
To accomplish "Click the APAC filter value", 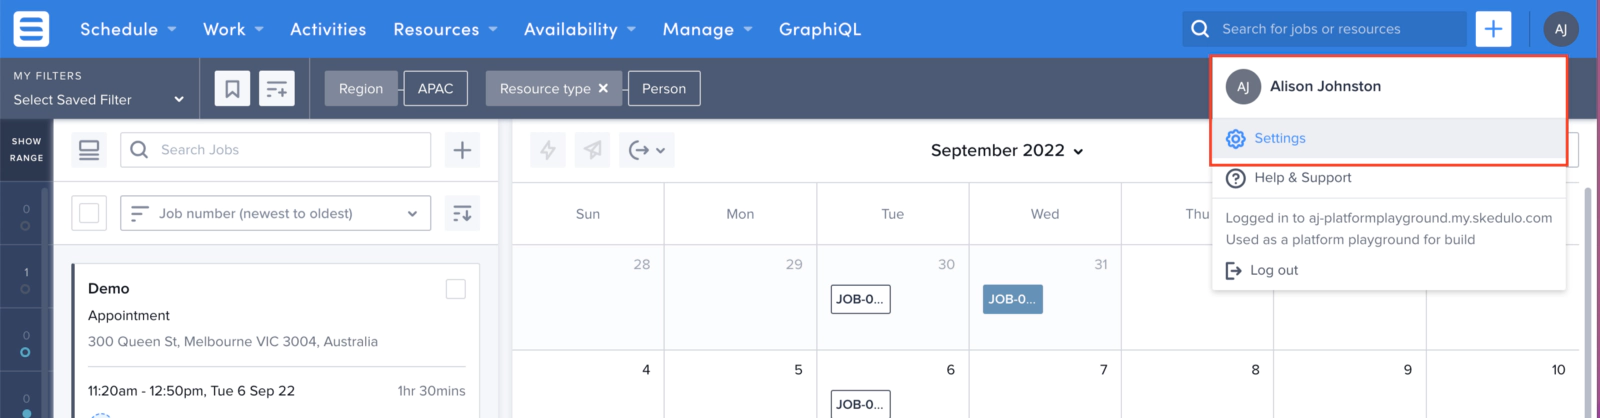I will point(436,88).
